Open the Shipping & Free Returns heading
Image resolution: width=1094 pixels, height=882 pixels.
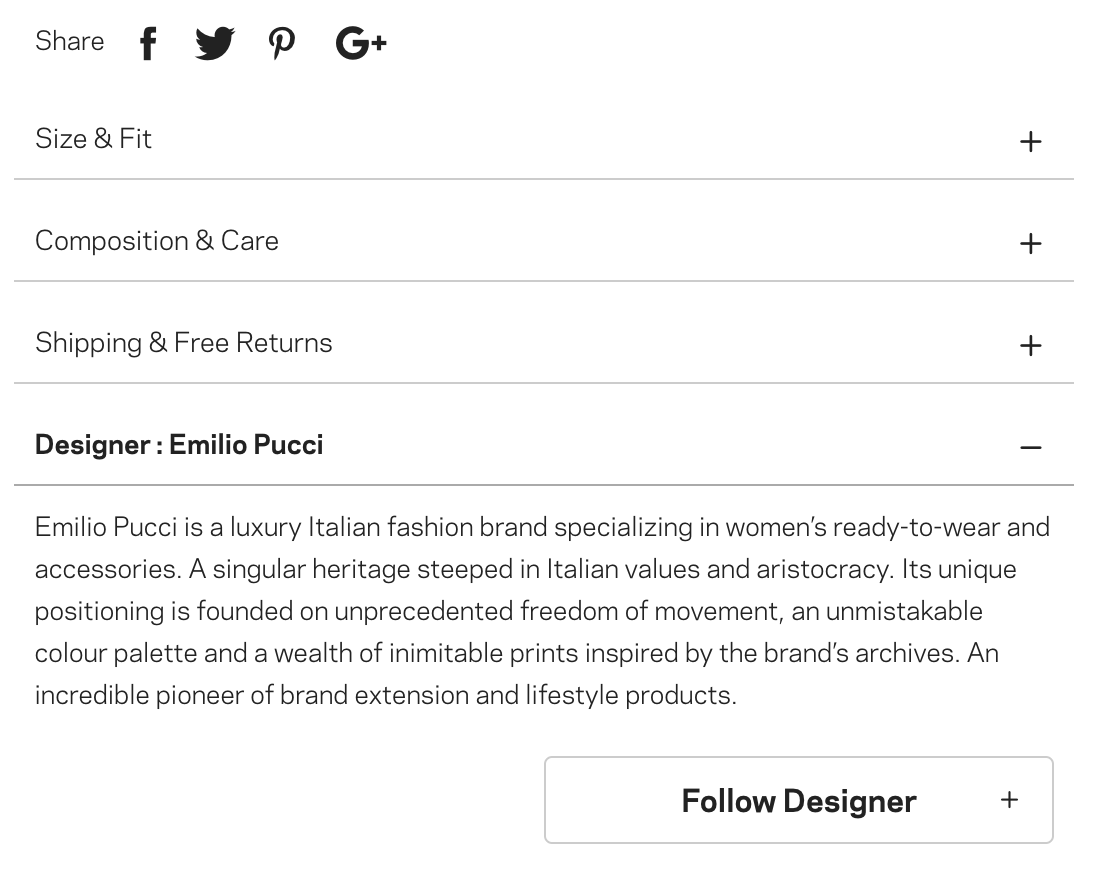coord(184,343)
